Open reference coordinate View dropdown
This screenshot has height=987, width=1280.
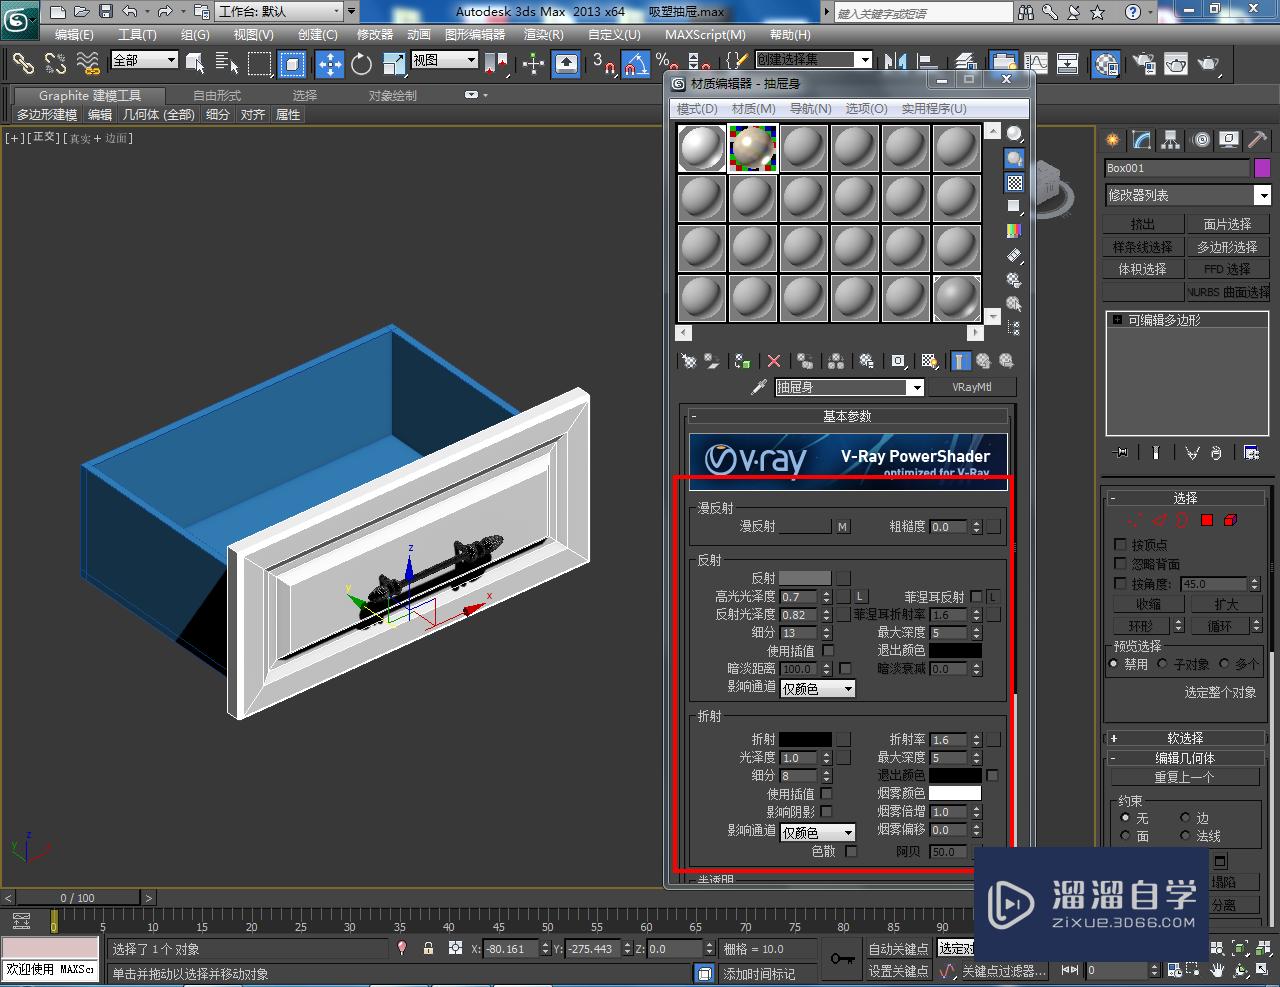tap(444, 60)
